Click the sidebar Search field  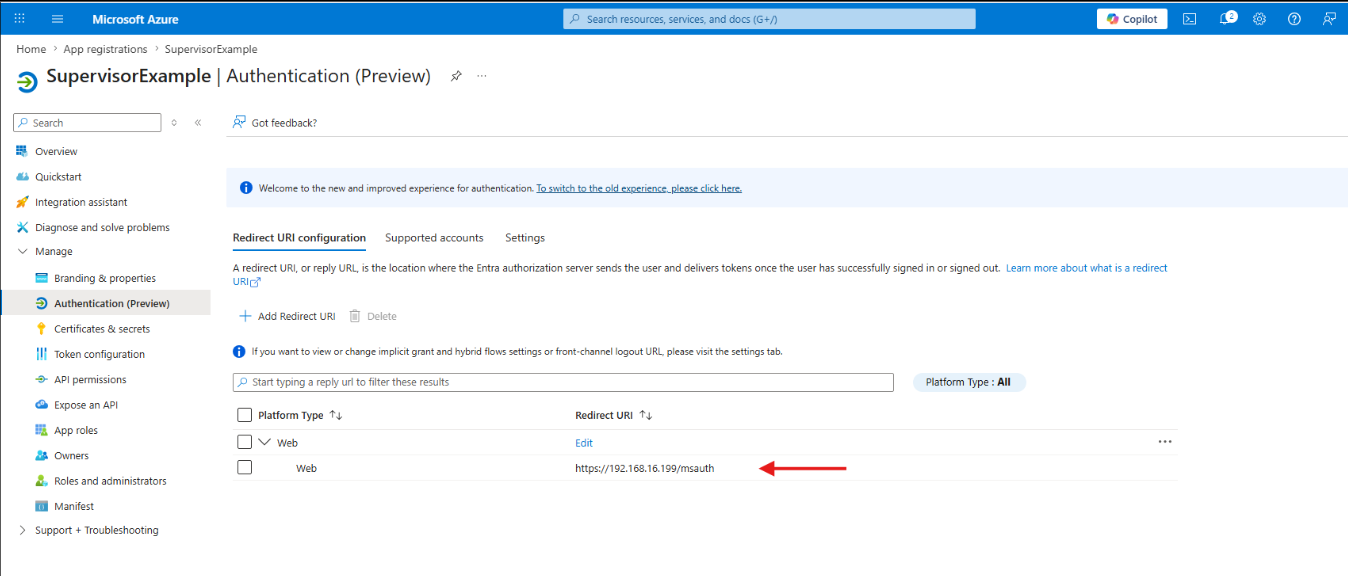pyautogui.click(x=87, y=122)
